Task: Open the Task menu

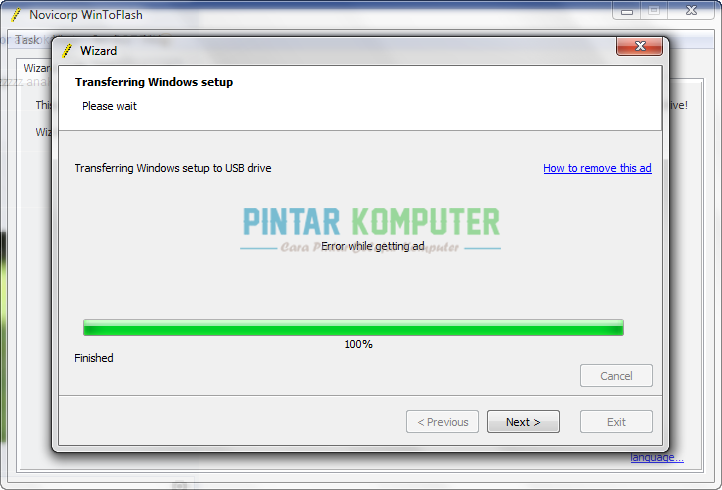Action: (27, 40)
